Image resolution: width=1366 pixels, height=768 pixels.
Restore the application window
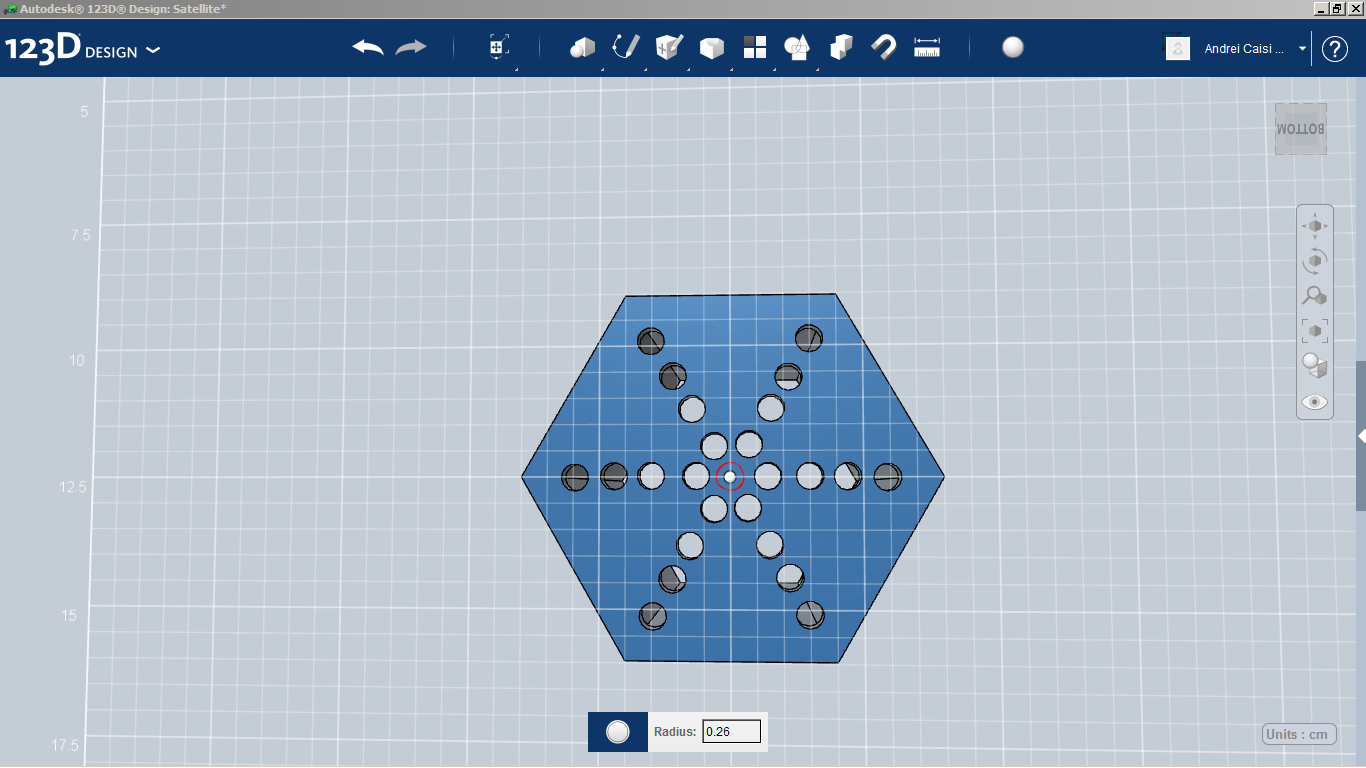click(x=1337, y=8)
